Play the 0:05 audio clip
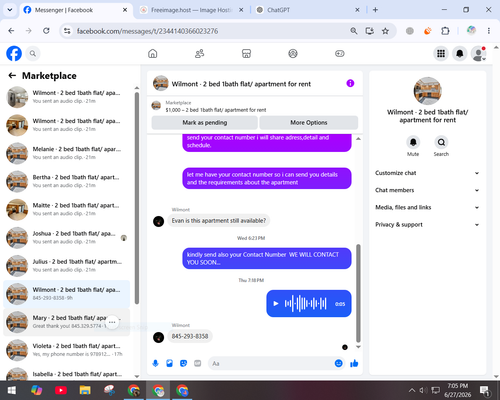Screen dimensions: 500x400 (x=276, y=304)
